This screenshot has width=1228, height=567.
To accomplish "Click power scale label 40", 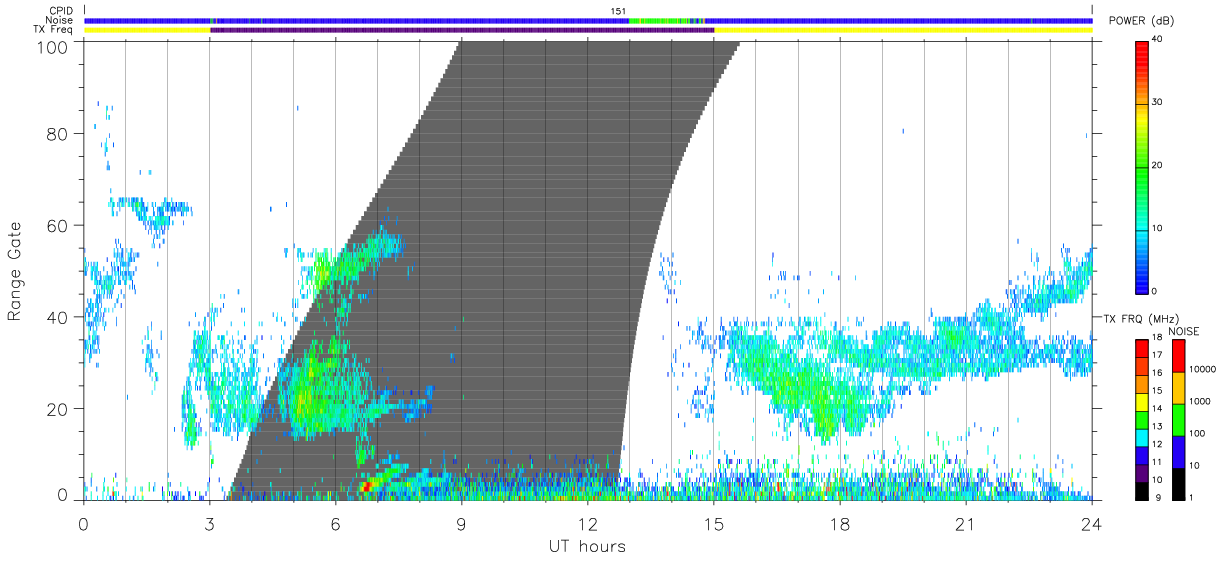I will pyautogui.click(x=1155, y=39).
